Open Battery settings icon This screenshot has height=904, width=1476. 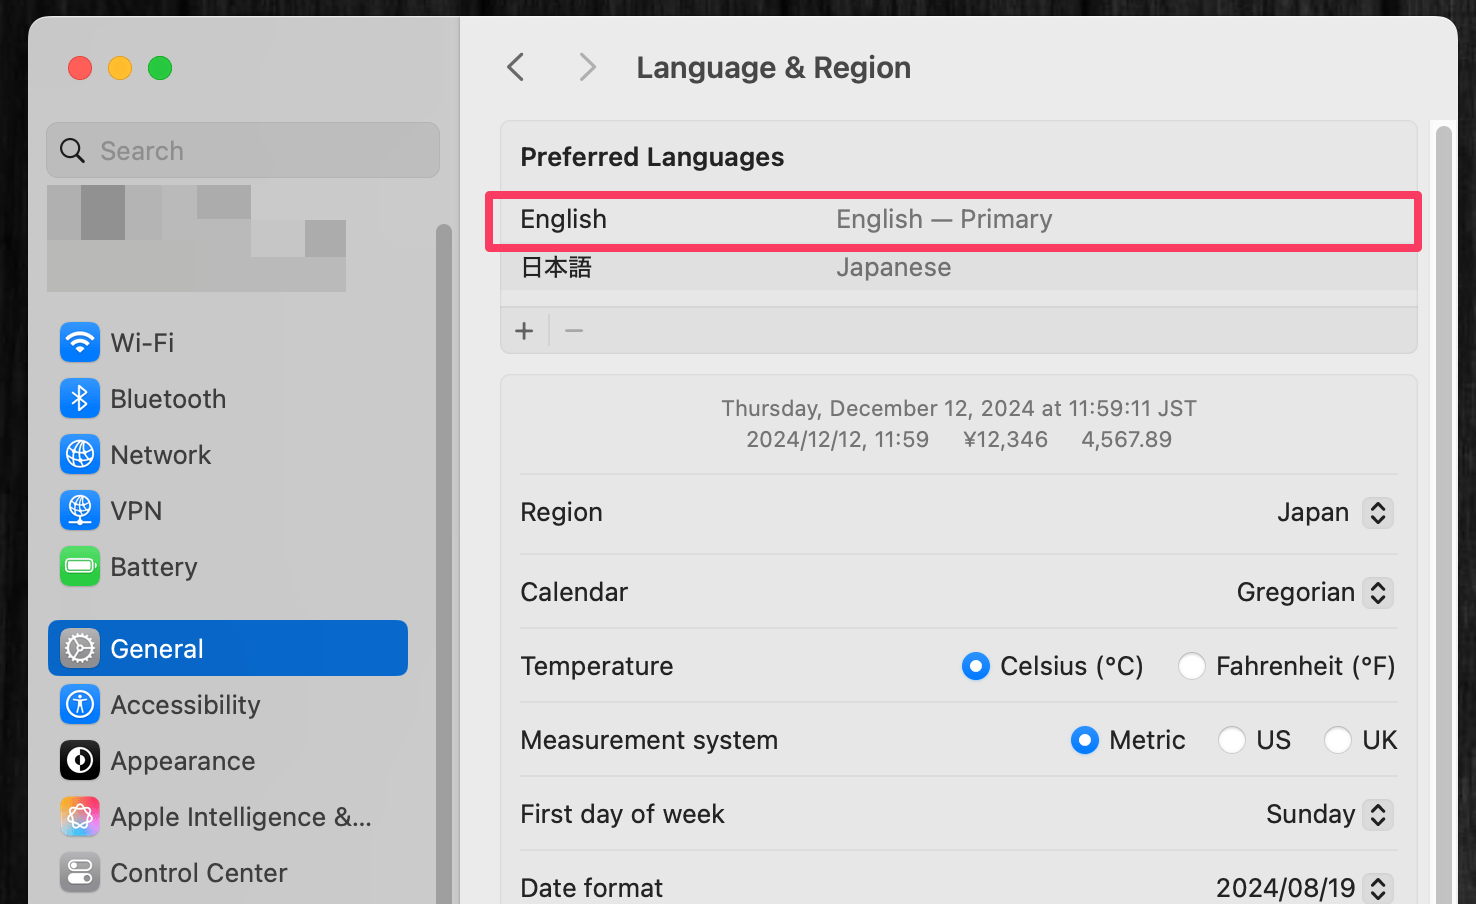coord(80,566)
